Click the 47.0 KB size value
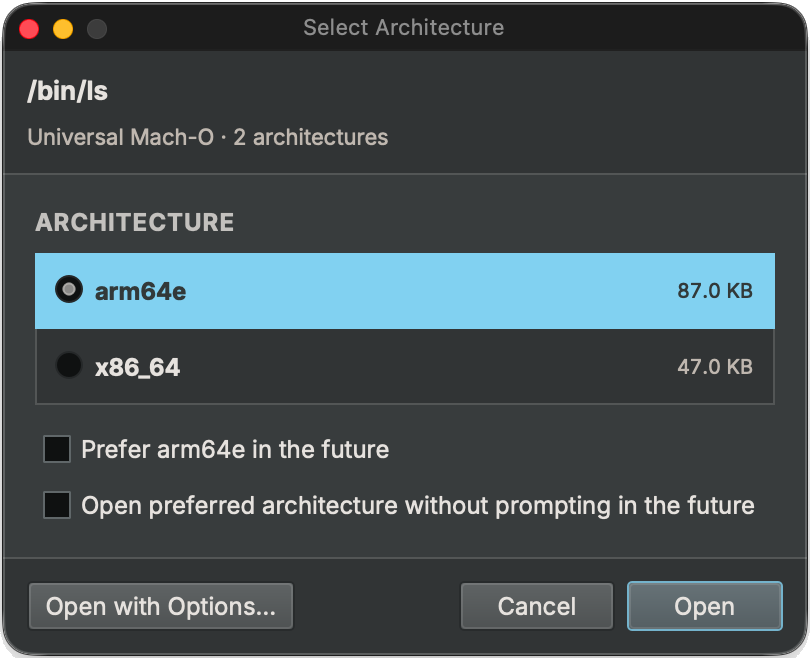Viewport: 810px width, 658px height. point(714,367)
